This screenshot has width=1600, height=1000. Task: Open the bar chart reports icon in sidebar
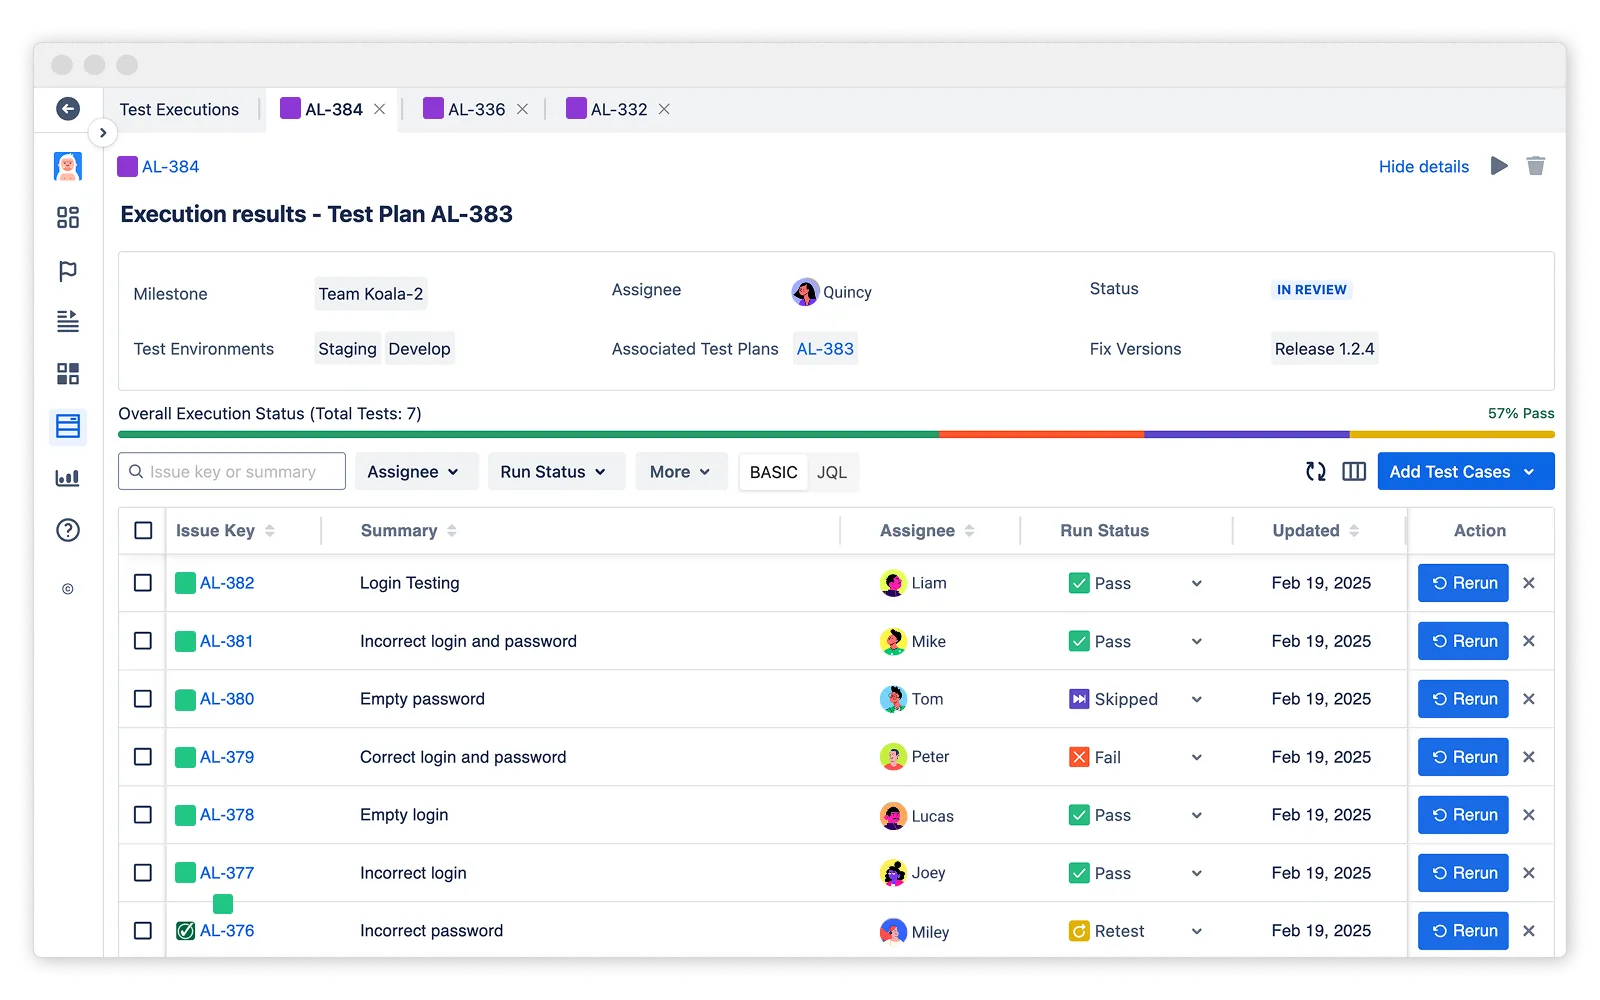(x=68, y=478)
